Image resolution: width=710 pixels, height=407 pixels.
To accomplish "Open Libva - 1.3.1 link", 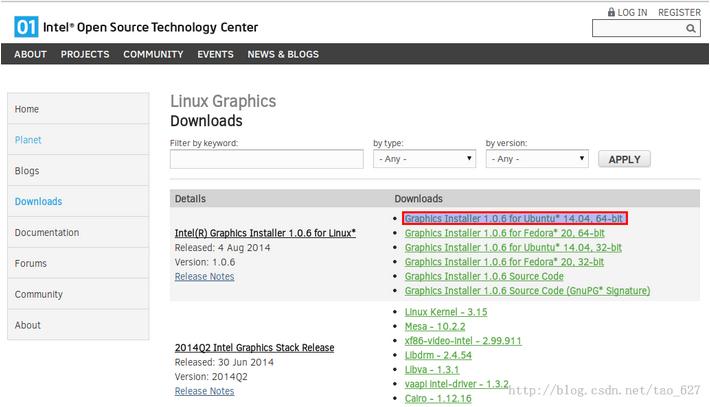I will click(x=432, y=370).
